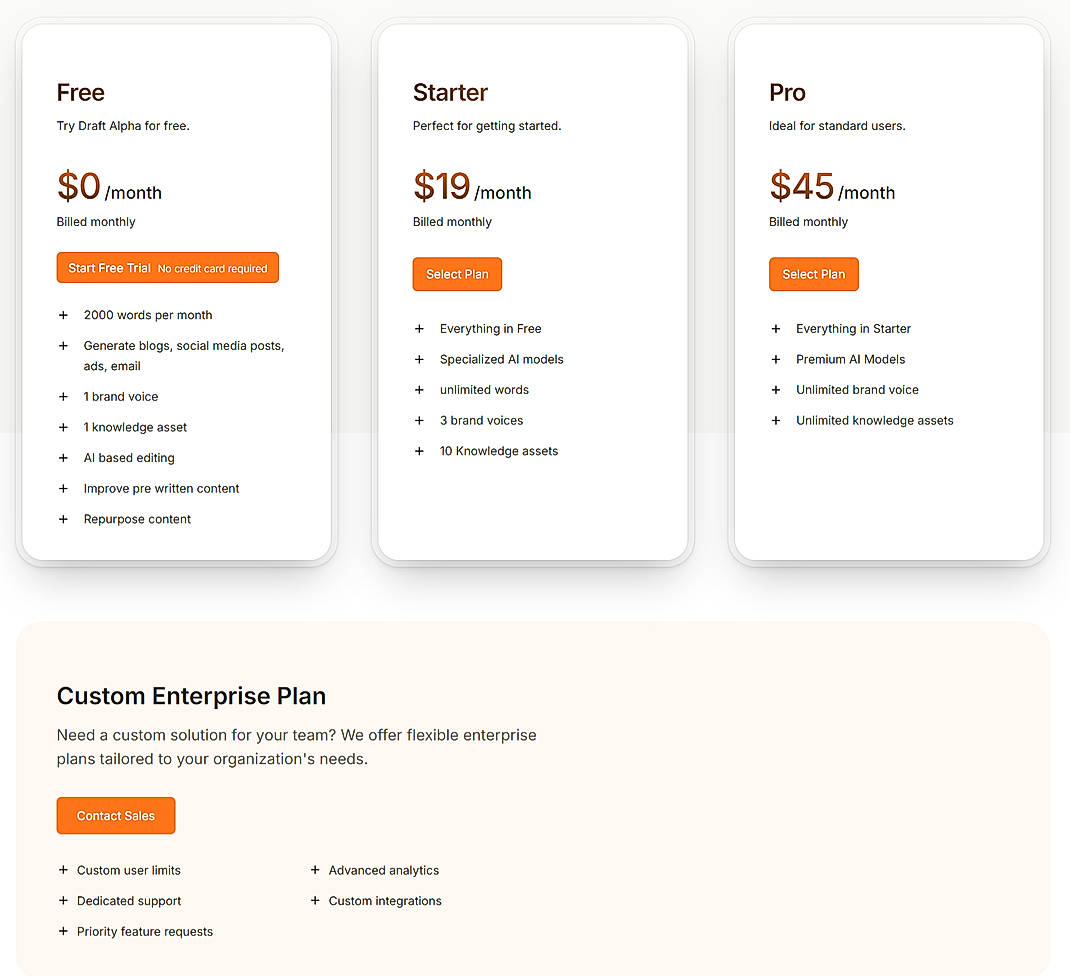Click the "Free" plan title
Image resolution: width=1070 pixels, height=976 pixels.
point(80,92)
